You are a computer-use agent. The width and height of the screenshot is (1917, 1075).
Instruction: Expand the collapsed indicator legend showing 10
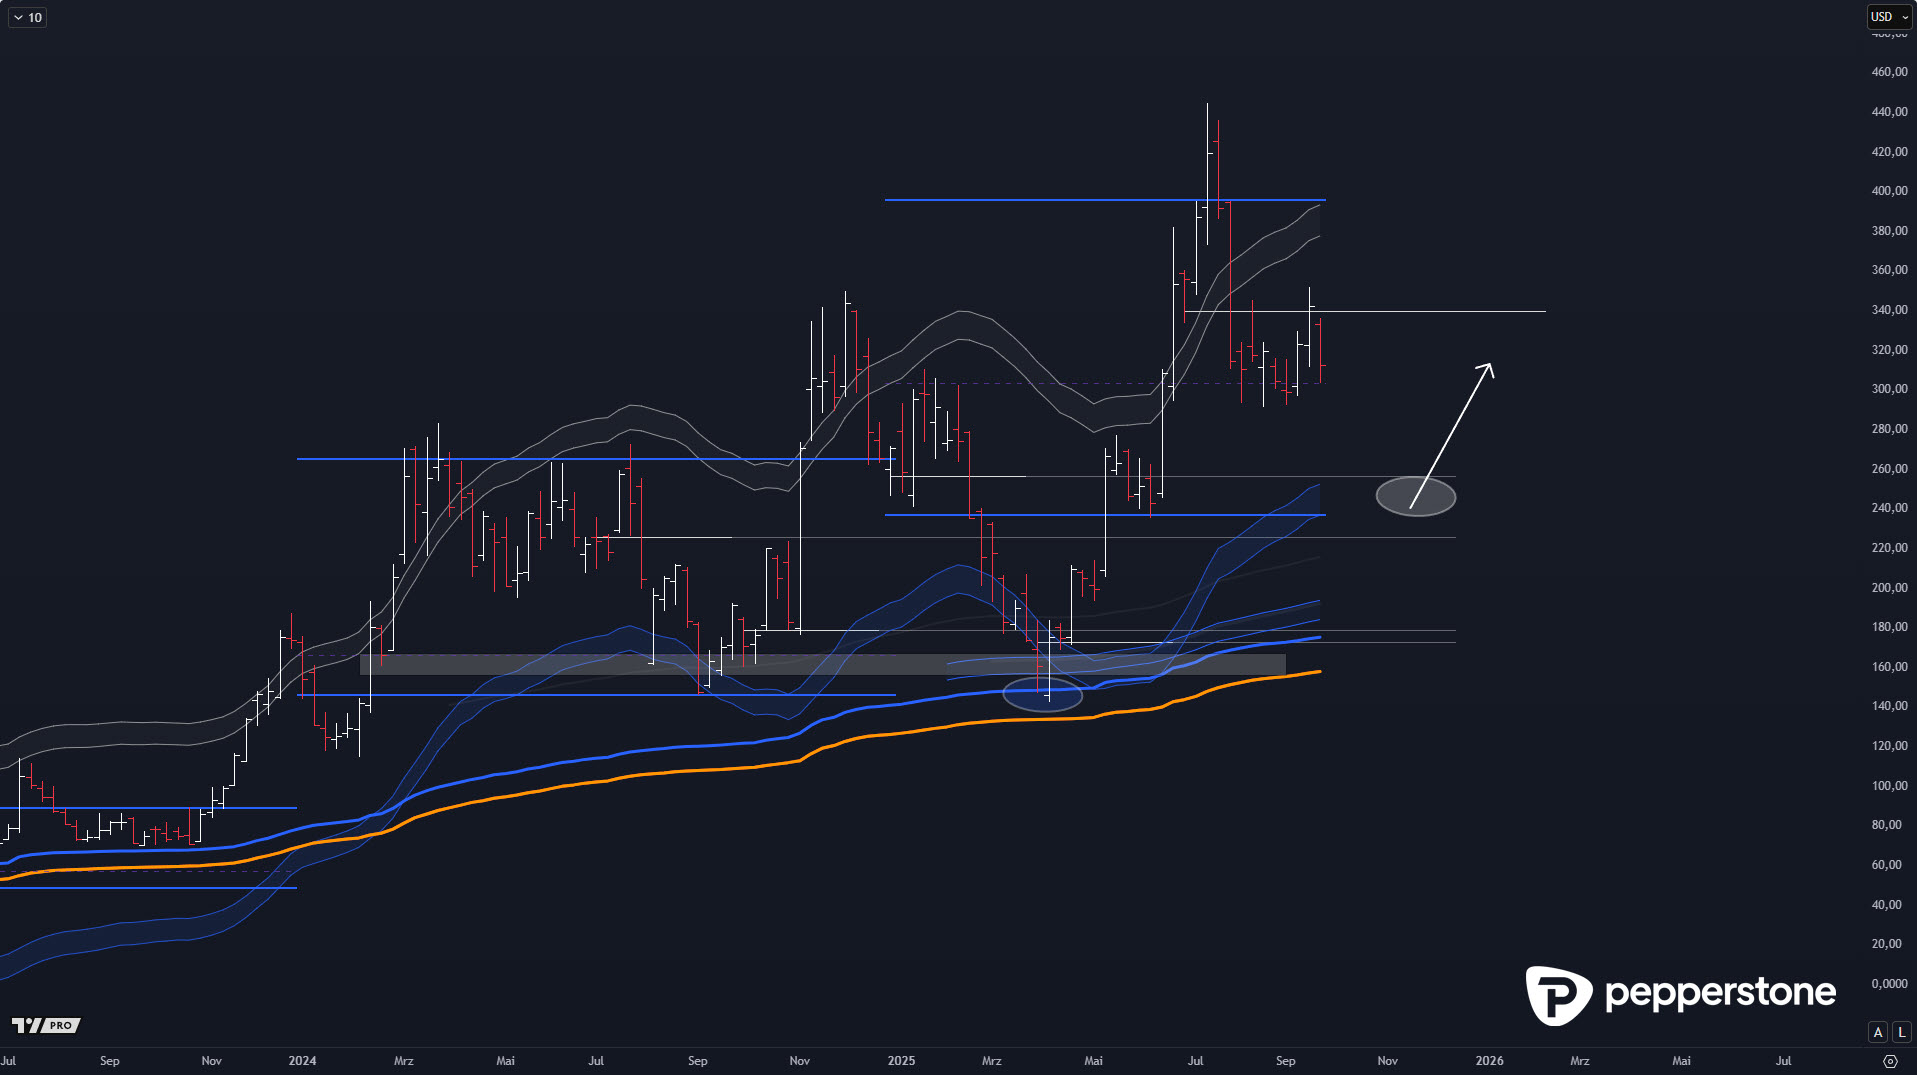click(27, 17)
